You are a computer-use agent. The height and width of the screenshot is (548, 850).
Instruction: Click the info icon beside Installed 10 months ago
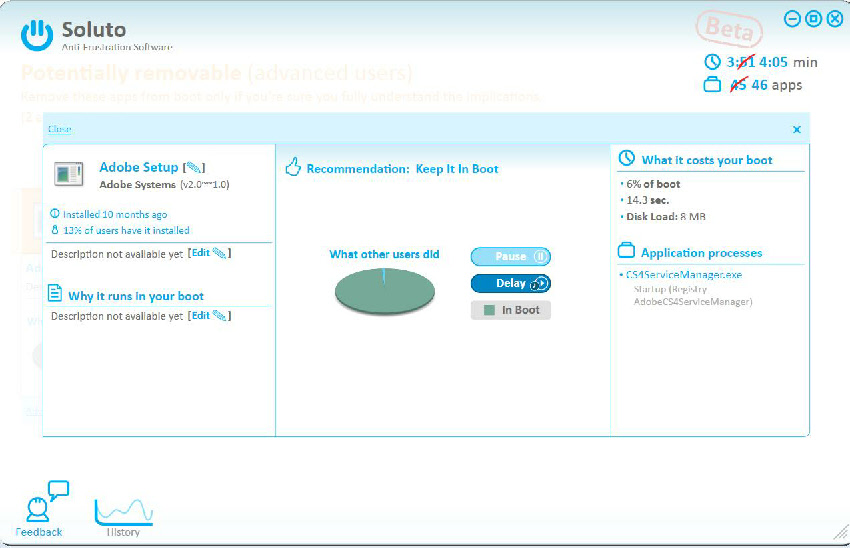(x=55, y=214)
